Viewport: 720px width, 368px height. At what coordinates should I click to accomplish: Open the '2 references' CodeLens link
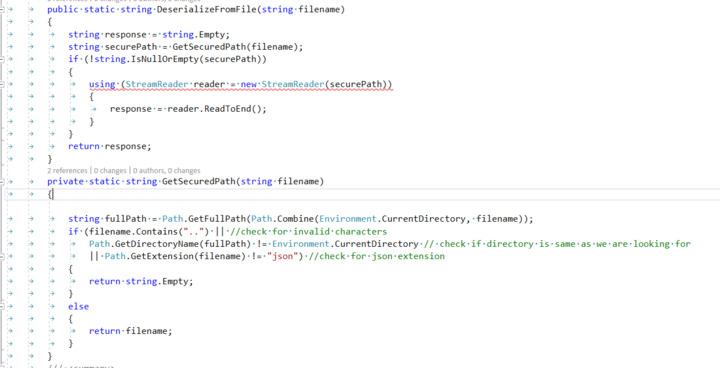click(67, 170)
